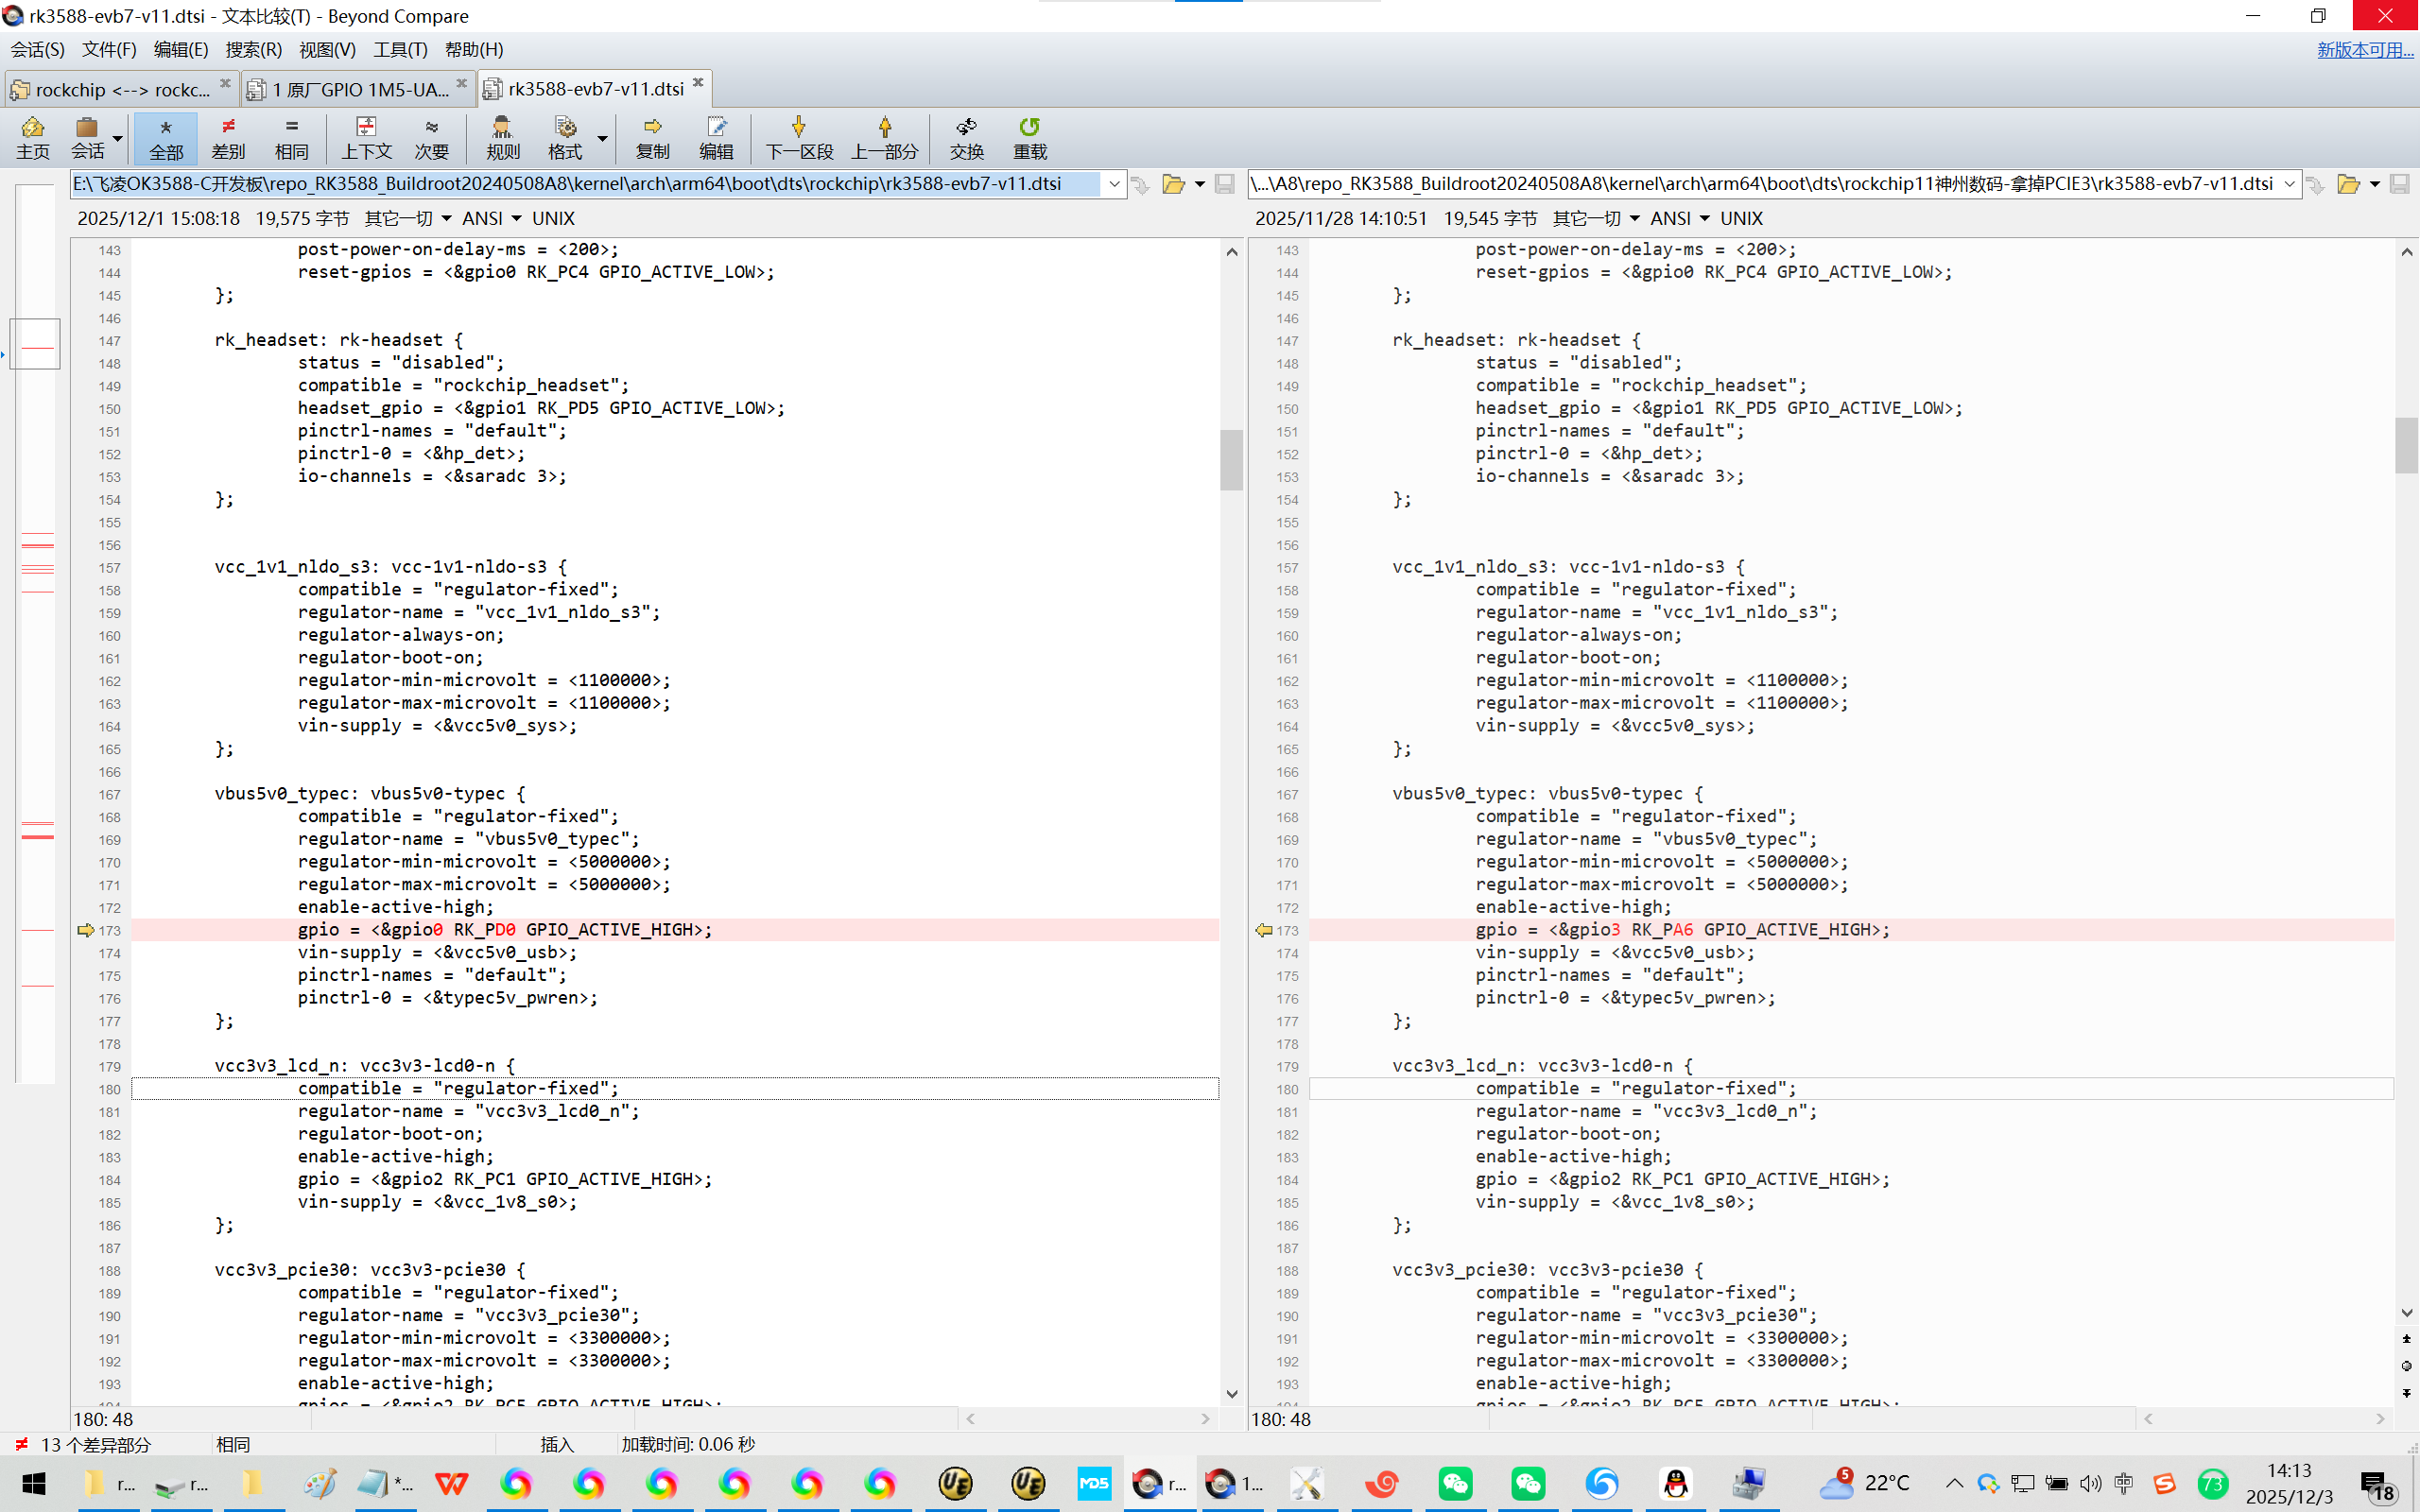Open the Search (搜索) menu
2420x1512 pixels.
tap(253, 49)
